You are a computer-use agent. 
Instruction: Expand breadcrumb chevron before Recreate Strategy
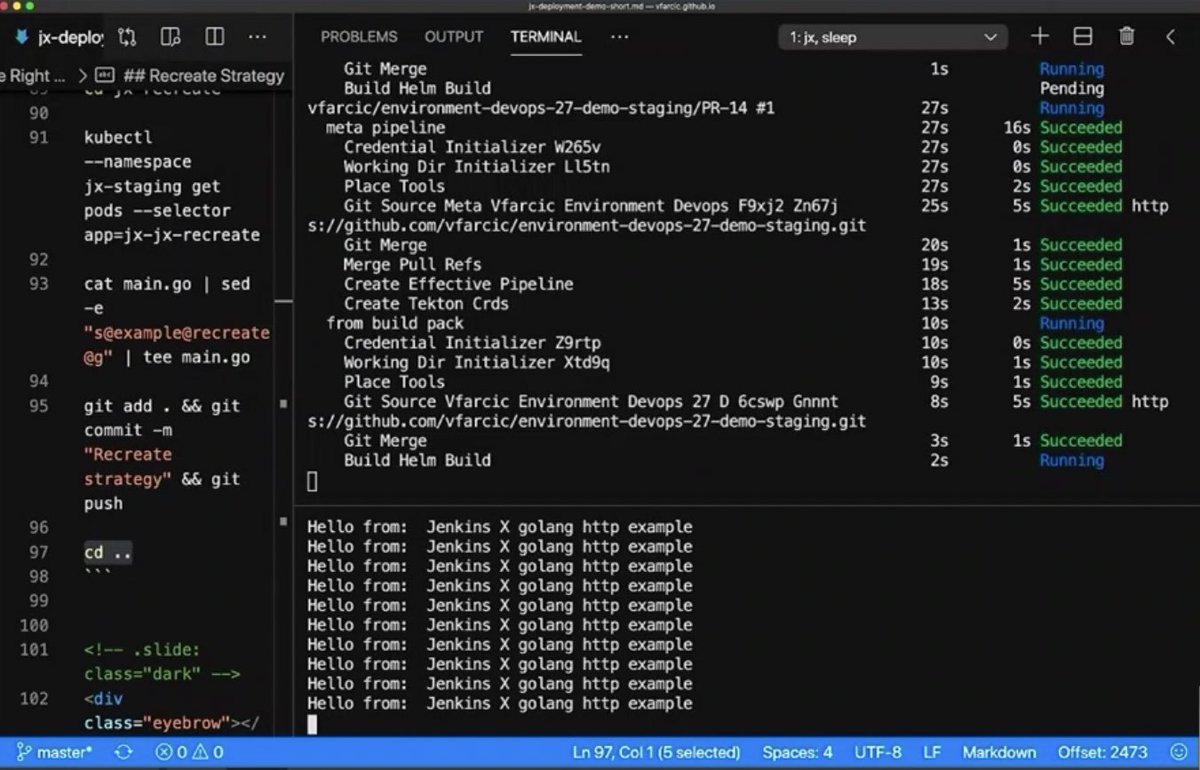click(x=82, y=75)
